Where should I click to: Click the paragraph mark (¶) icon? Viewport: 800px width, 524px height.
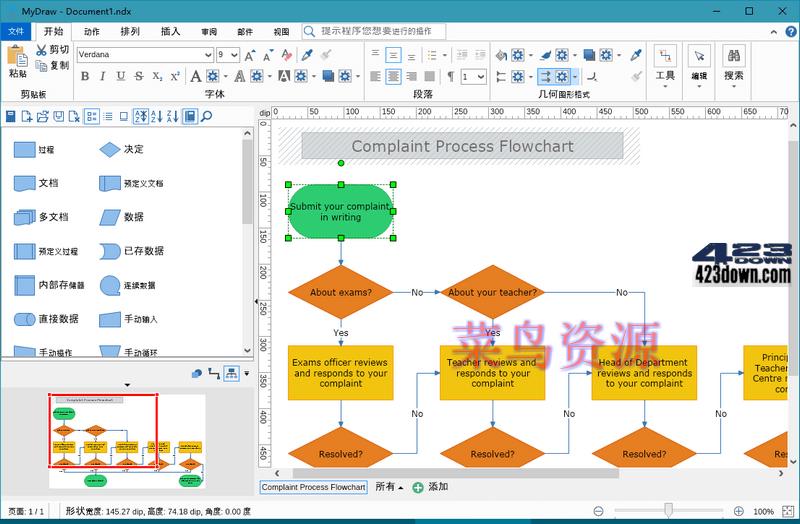coord(451,77)
